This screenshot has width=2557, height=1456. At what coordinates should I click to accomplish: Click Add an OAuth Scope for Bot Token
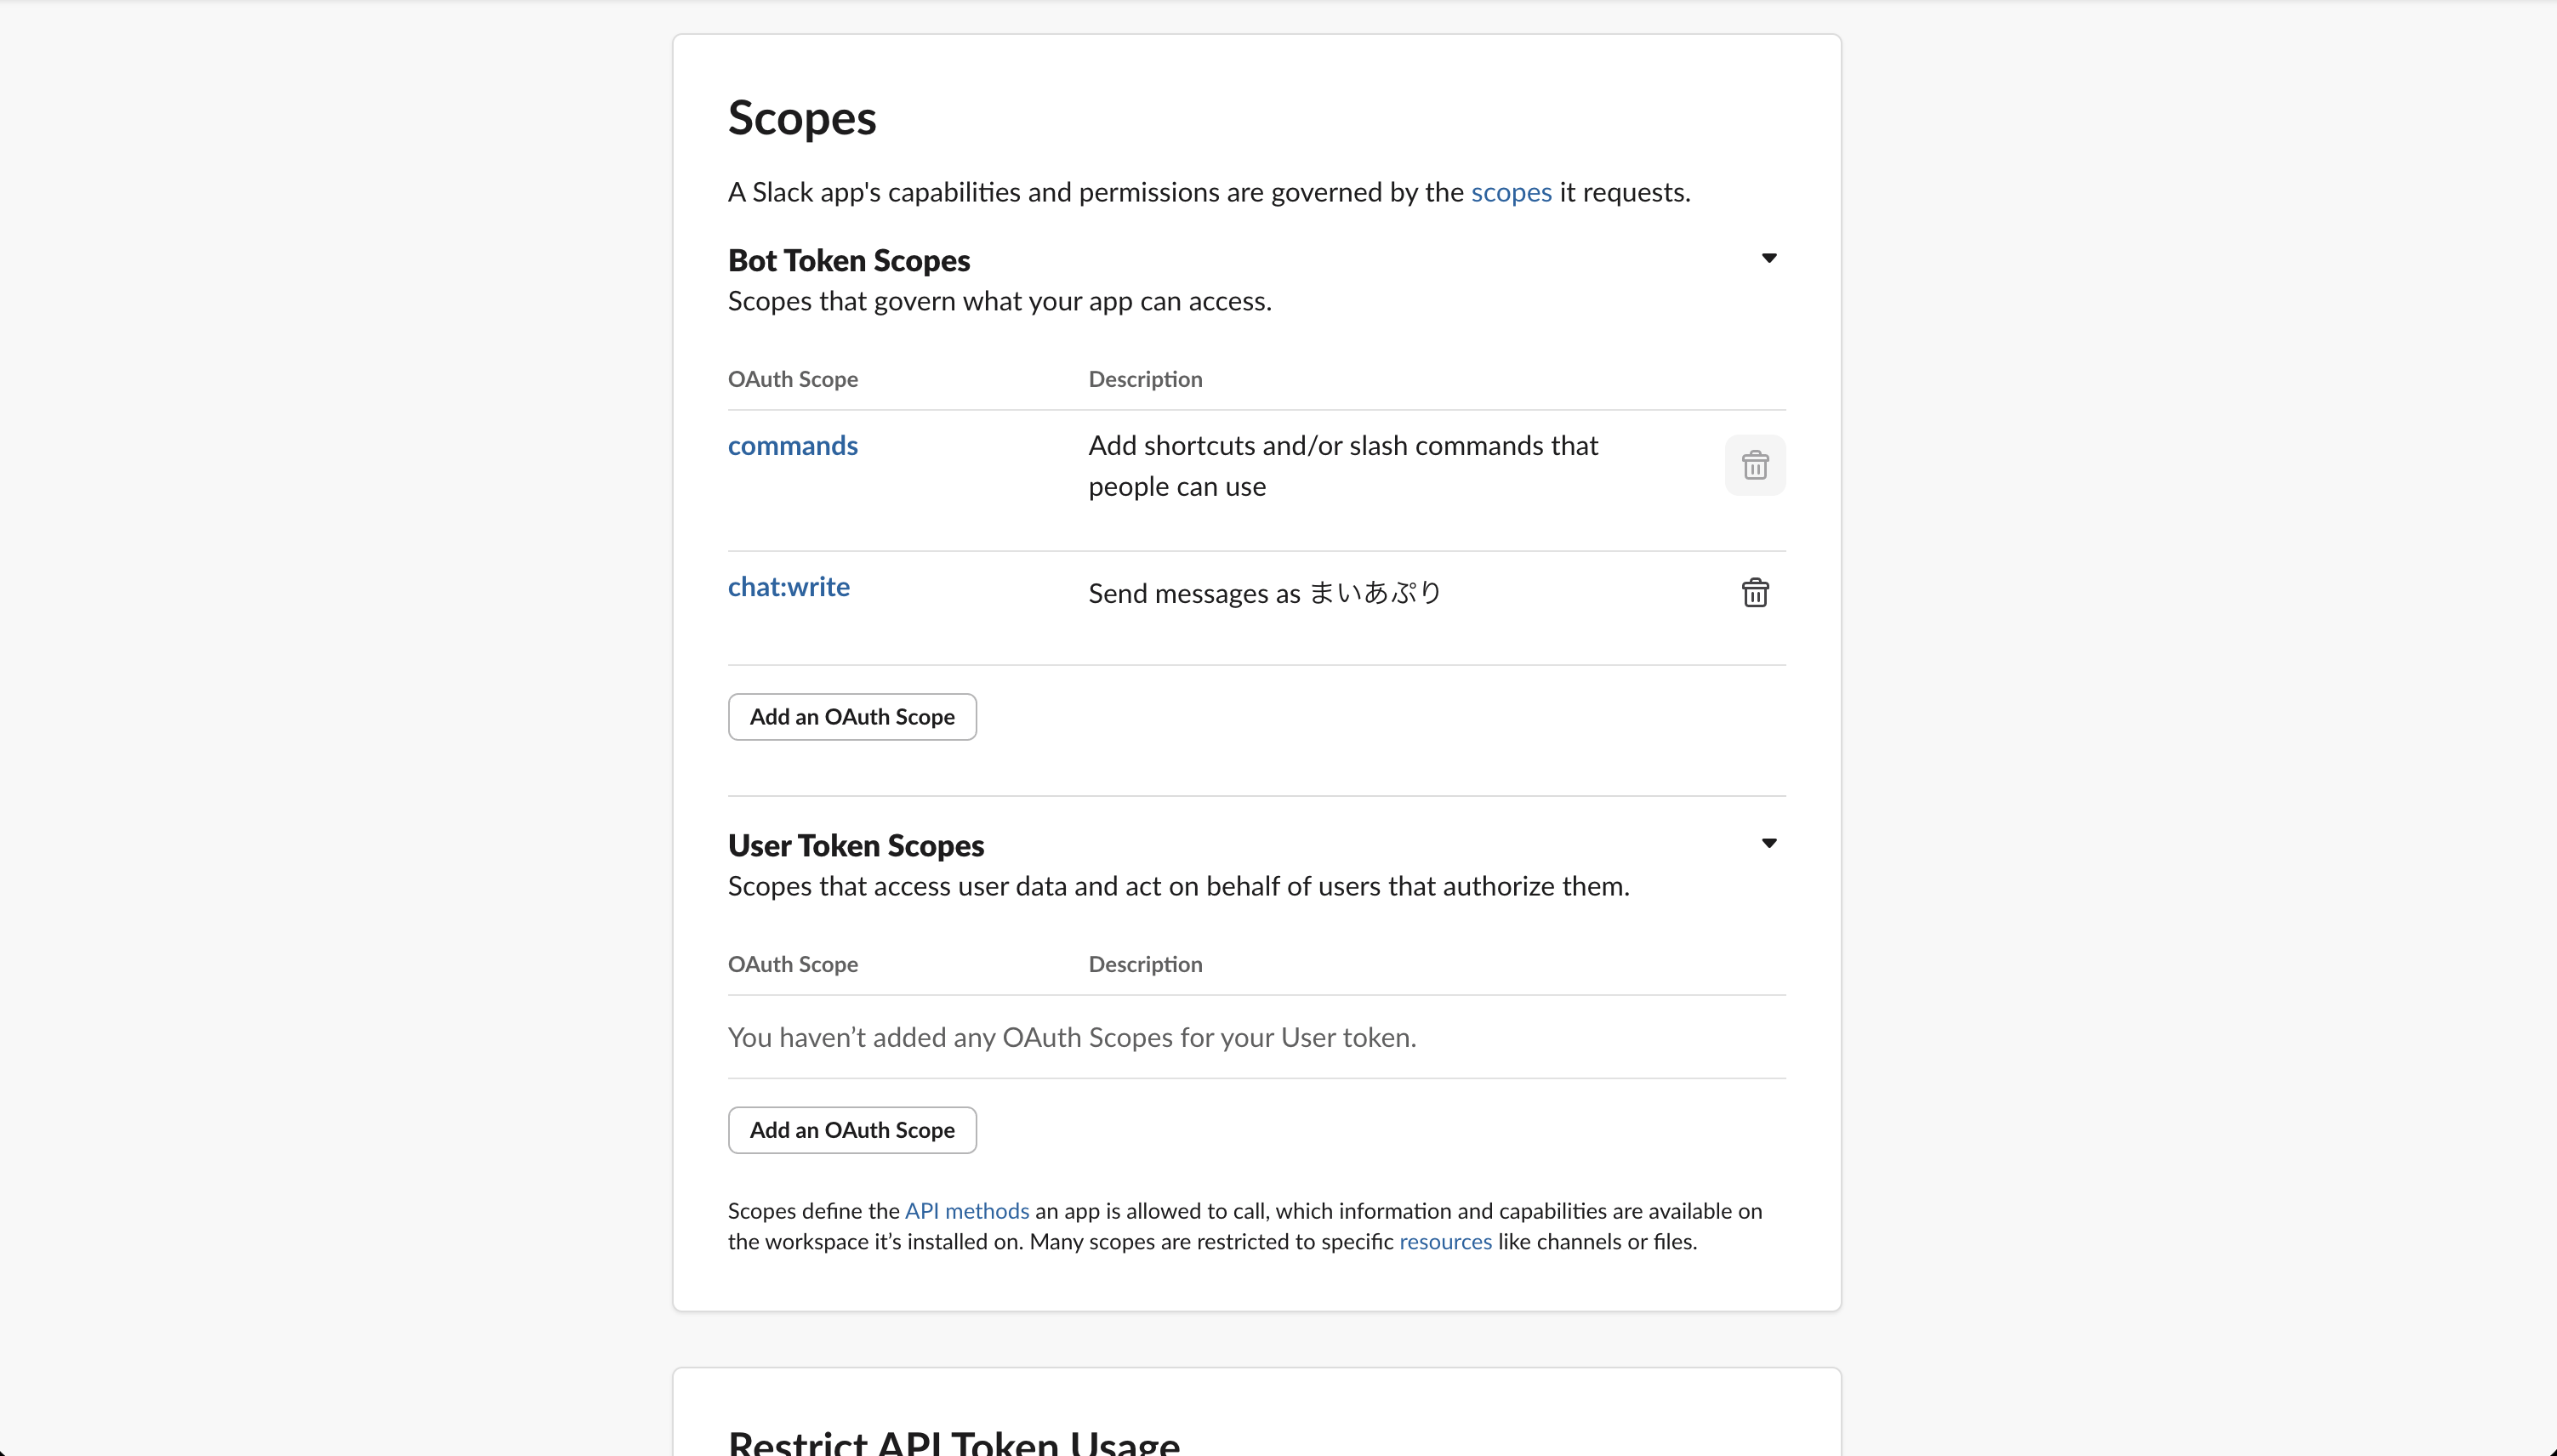[x=851, y=716]
